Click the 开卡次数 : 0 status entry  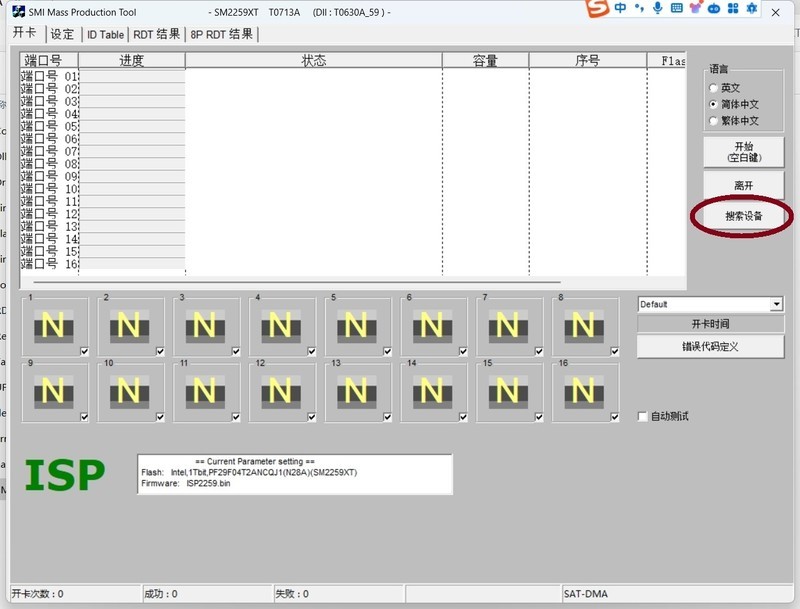coord(77,594)
